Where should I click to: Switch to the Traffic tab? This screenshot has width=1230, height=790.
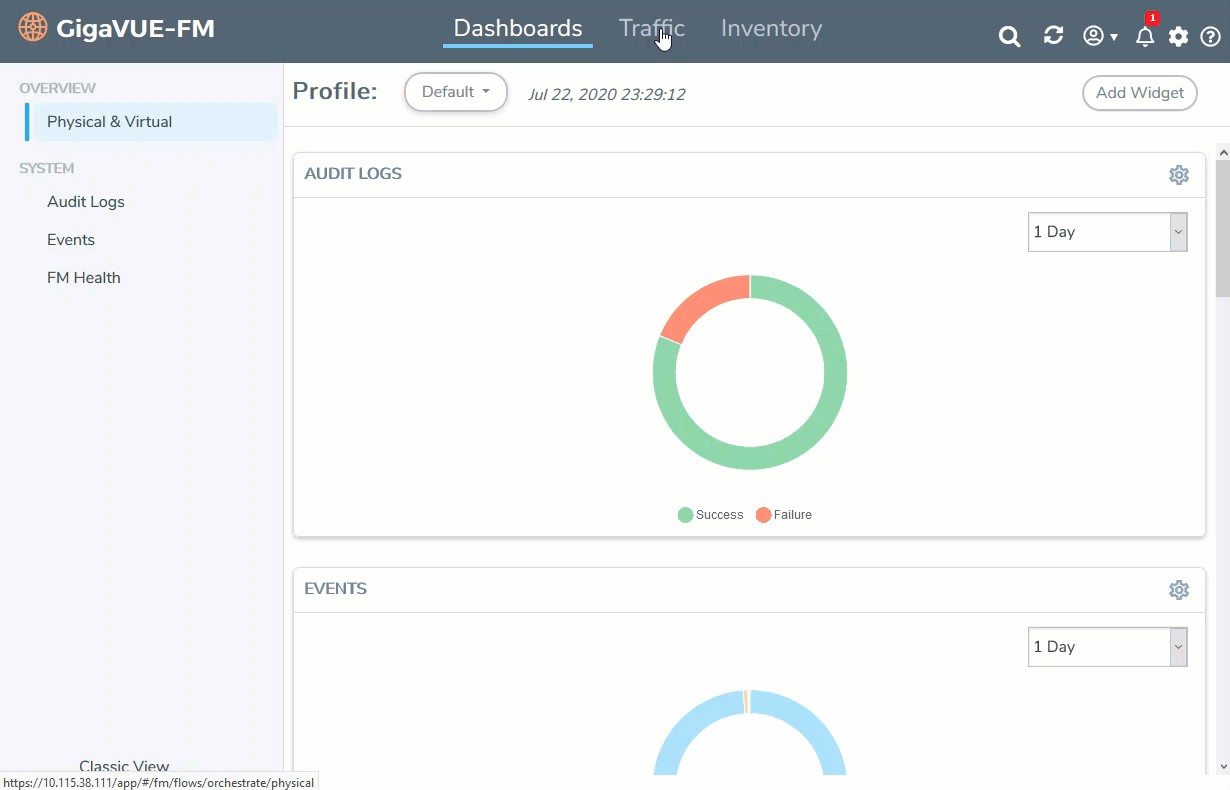pos(651,29)
